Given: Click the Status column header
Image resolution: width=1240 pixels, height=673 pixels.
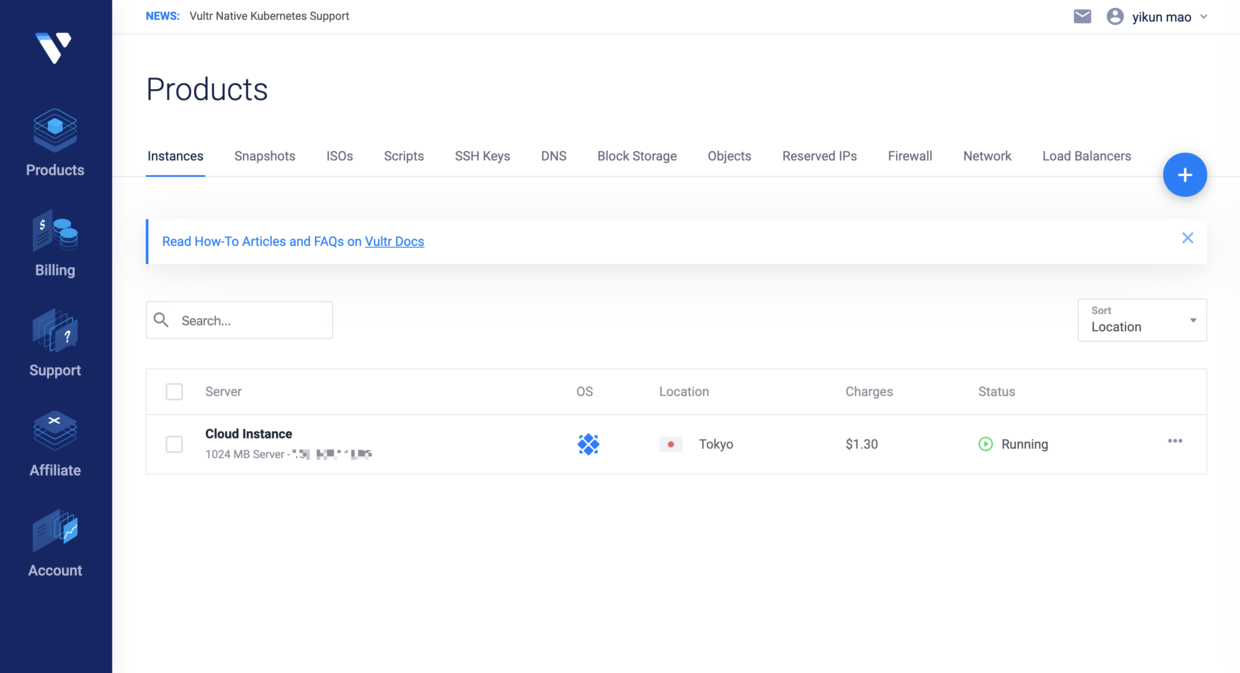Looking at the screenshot, I should coord(996,391).
